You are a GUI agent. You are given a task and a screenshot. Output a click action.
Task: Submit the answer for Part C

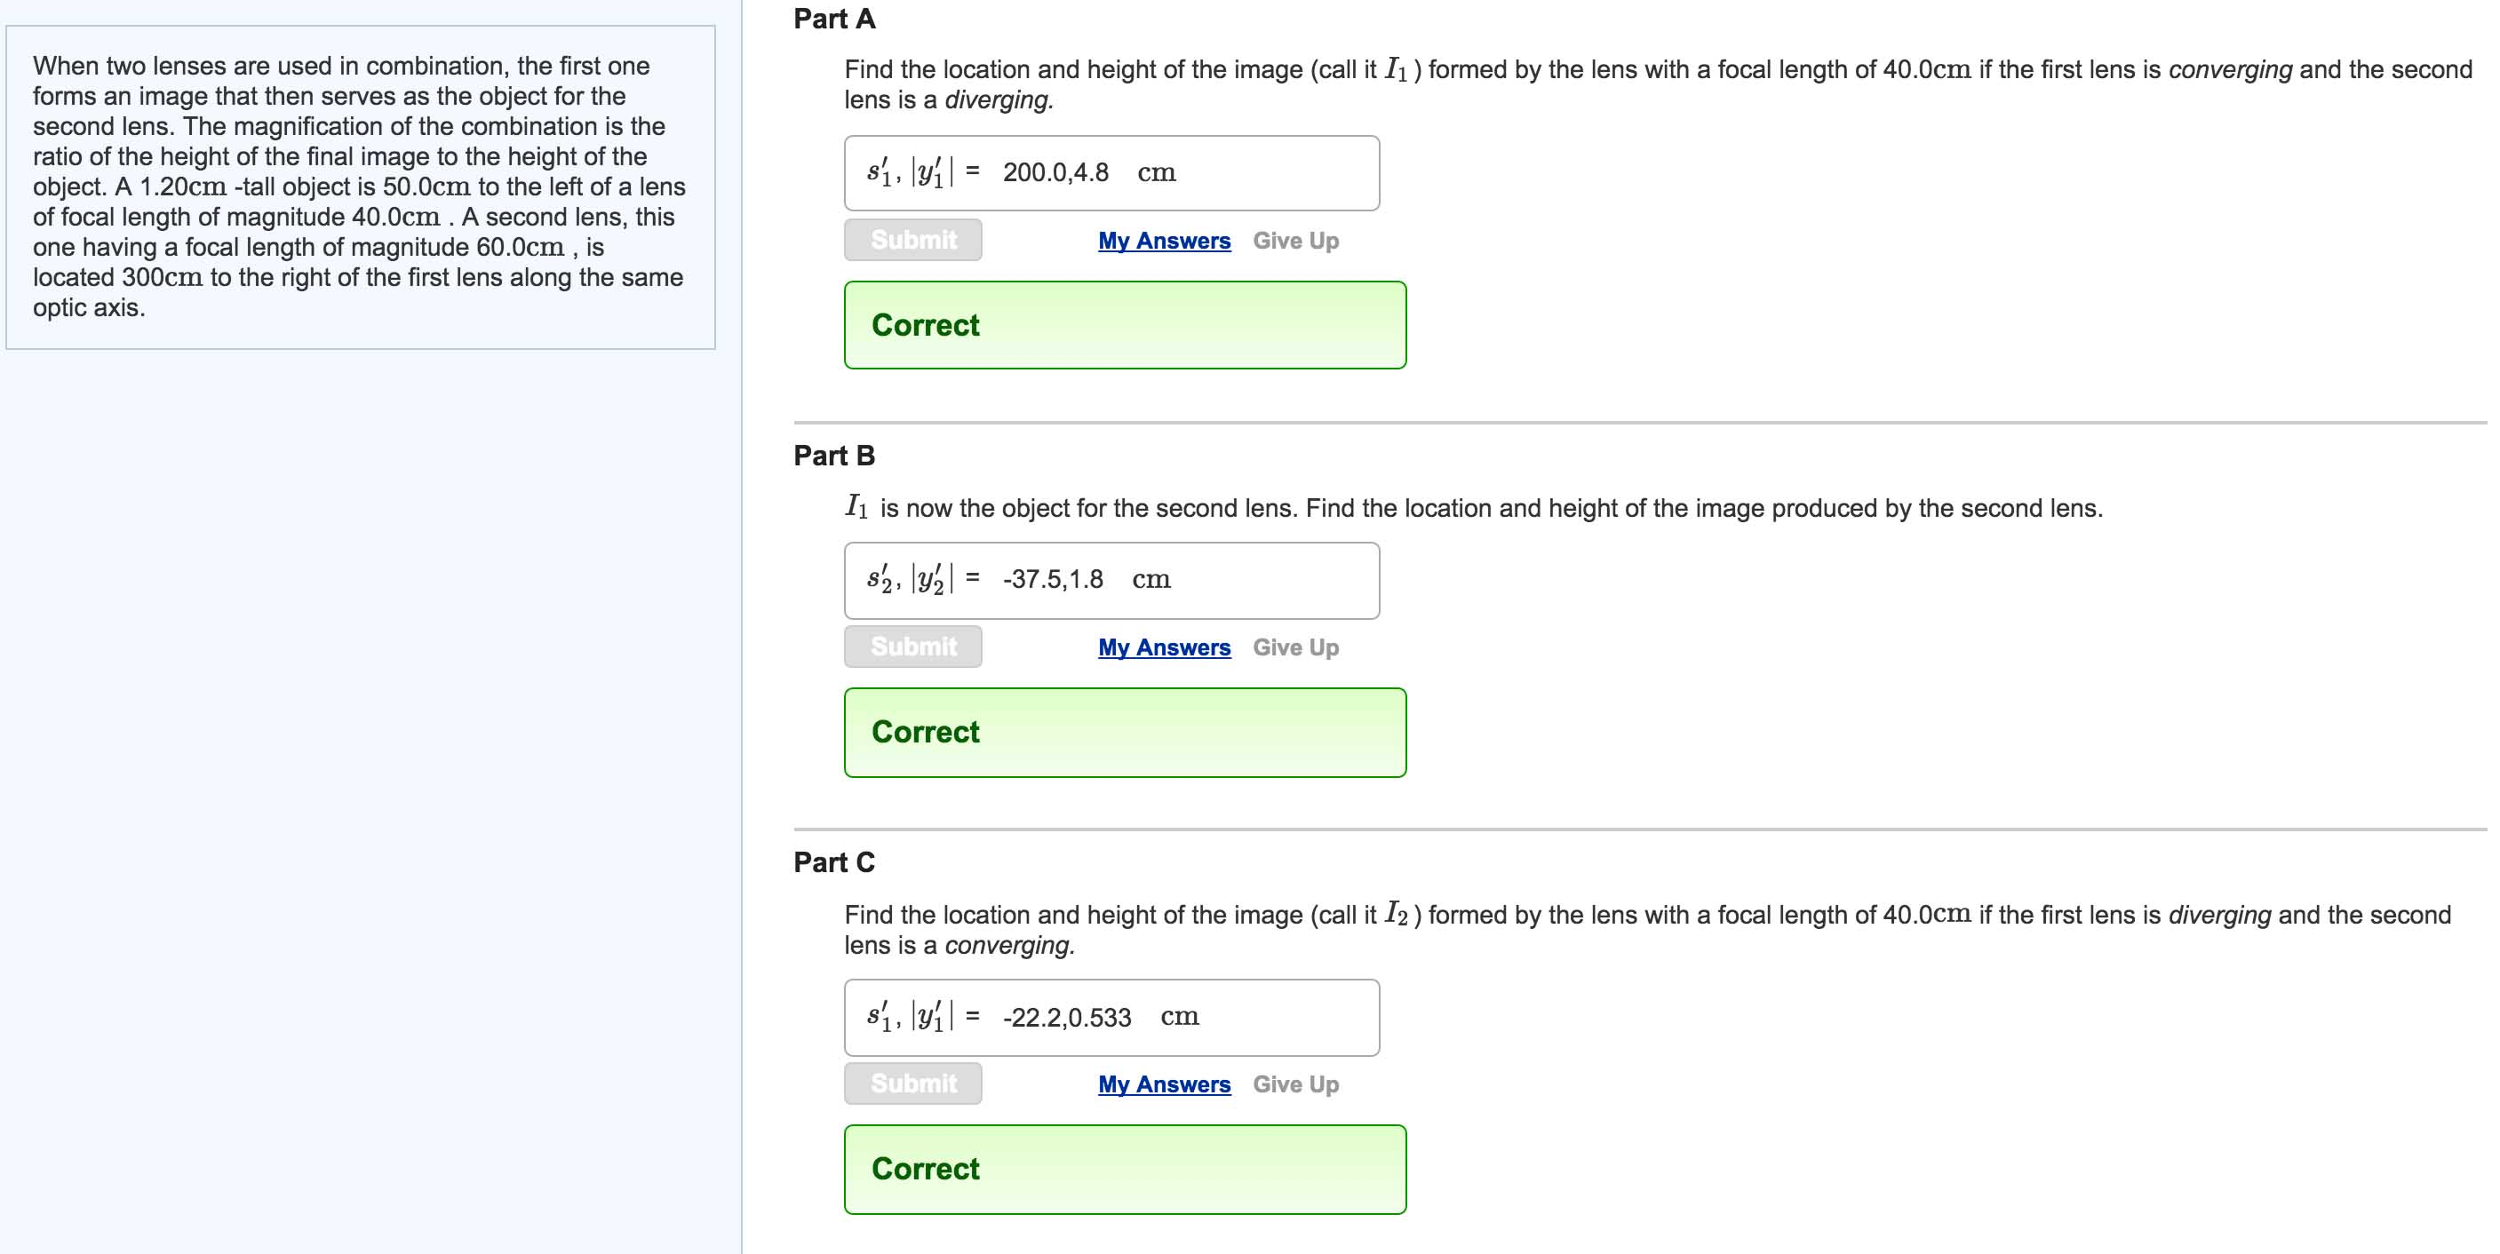(x=911, y=1083)
